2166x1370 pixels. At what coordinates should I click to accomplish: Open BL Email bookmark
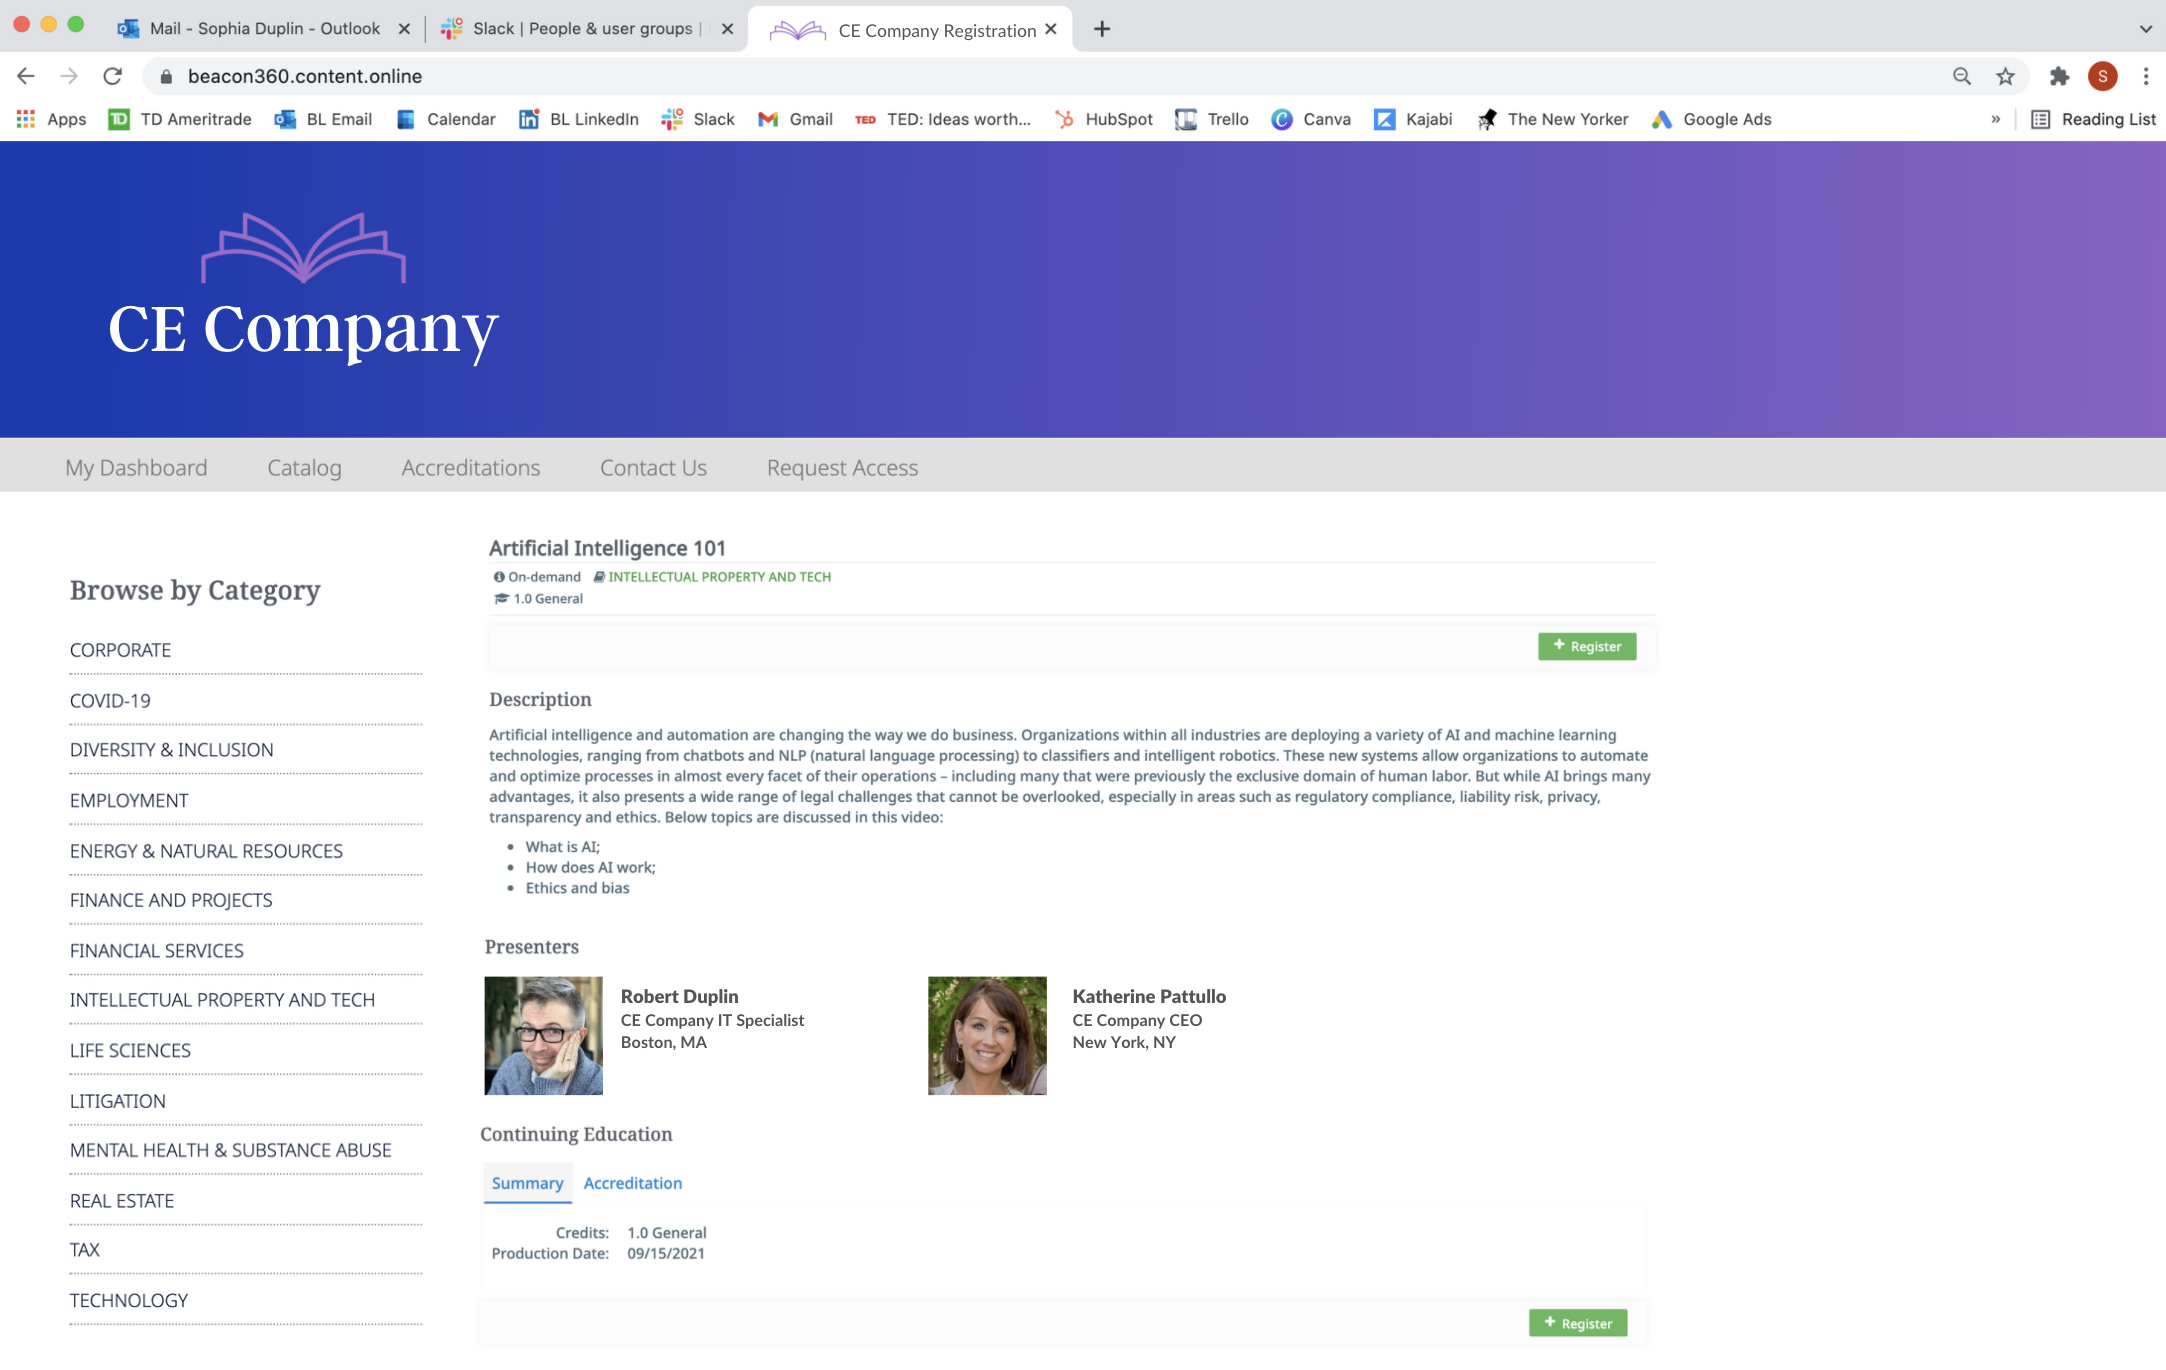pyautogui.click(x=323, y=119)
